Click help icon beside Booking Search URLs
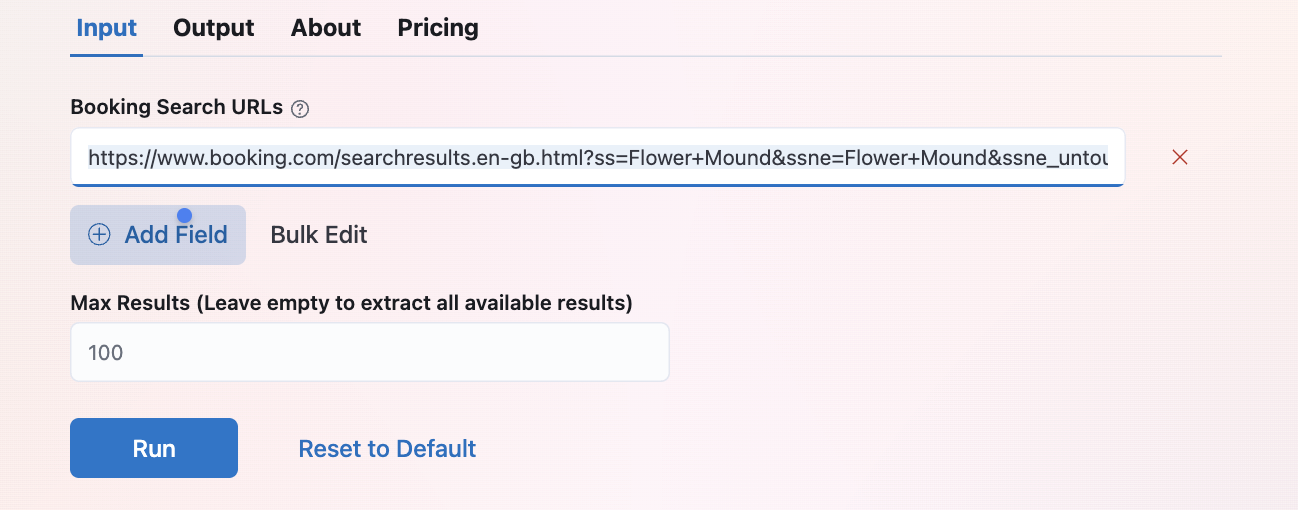 [x=300, y=109]
